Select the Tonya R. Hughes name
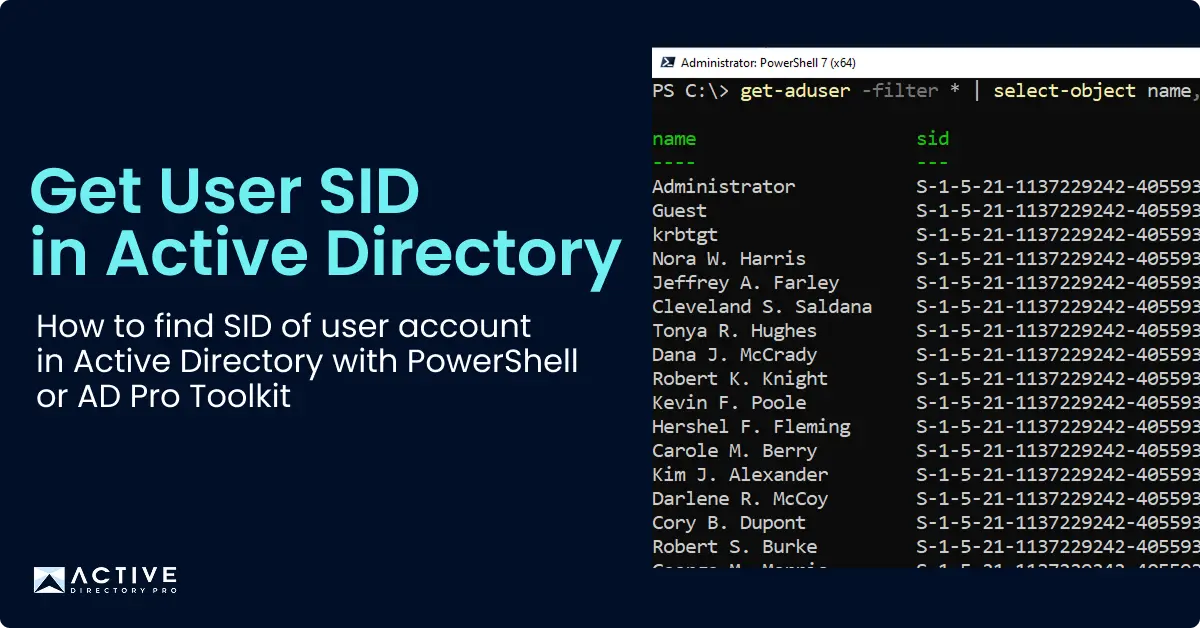The height and width of the screenshot is (628, 1200). click(734, 331)
